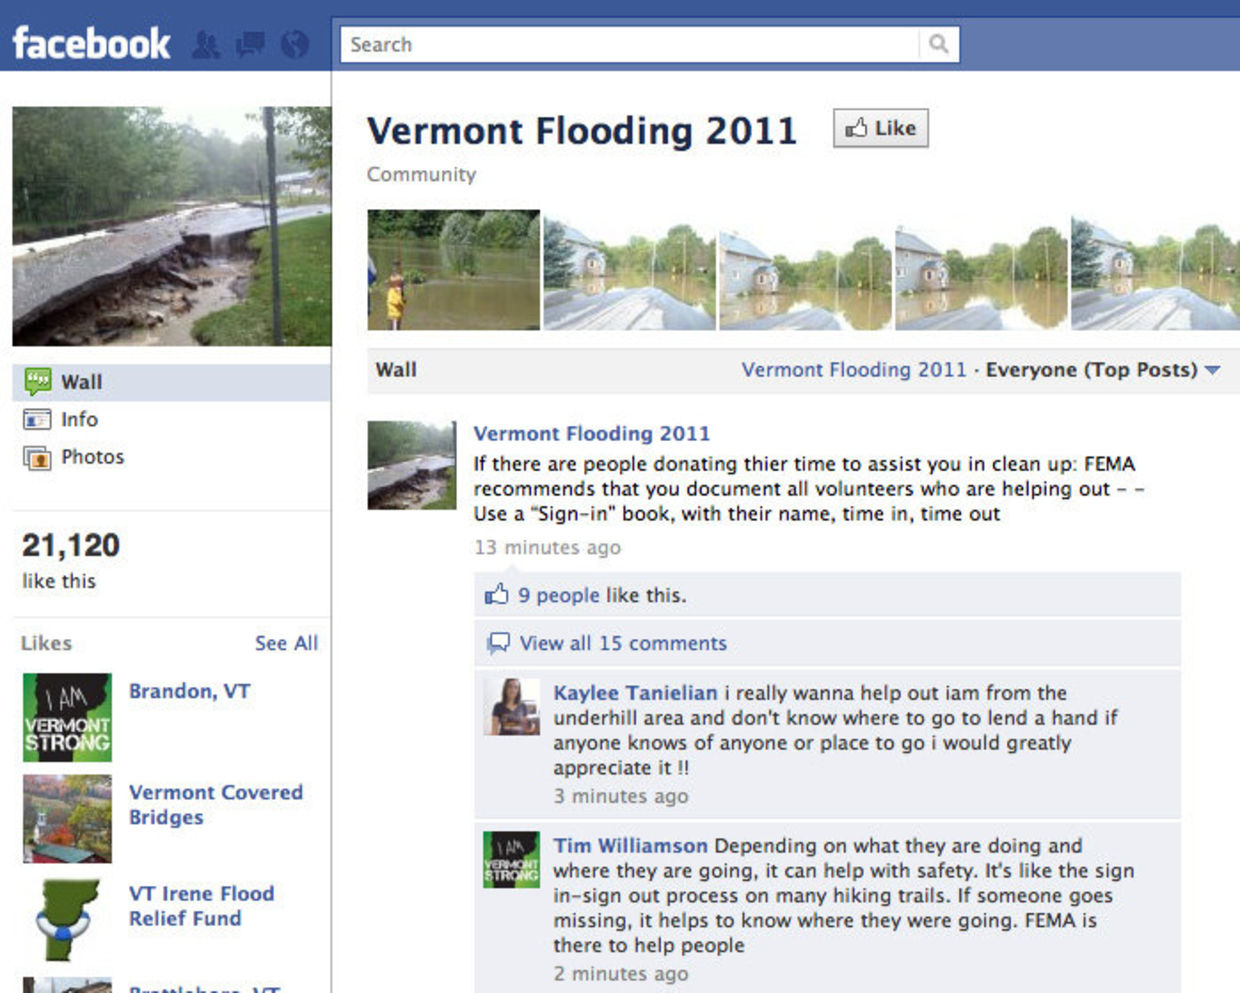The height and width of the screenshot is (993, 1240).
Task: Open the first flood photo with child
Action: click(453, 270)
